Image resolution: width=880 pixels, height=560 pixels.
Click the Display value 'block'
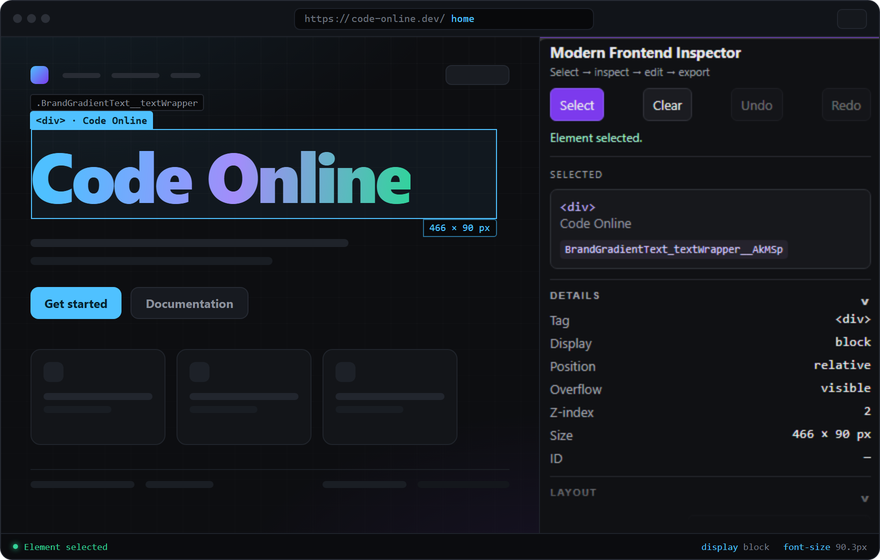click(852, 342)
